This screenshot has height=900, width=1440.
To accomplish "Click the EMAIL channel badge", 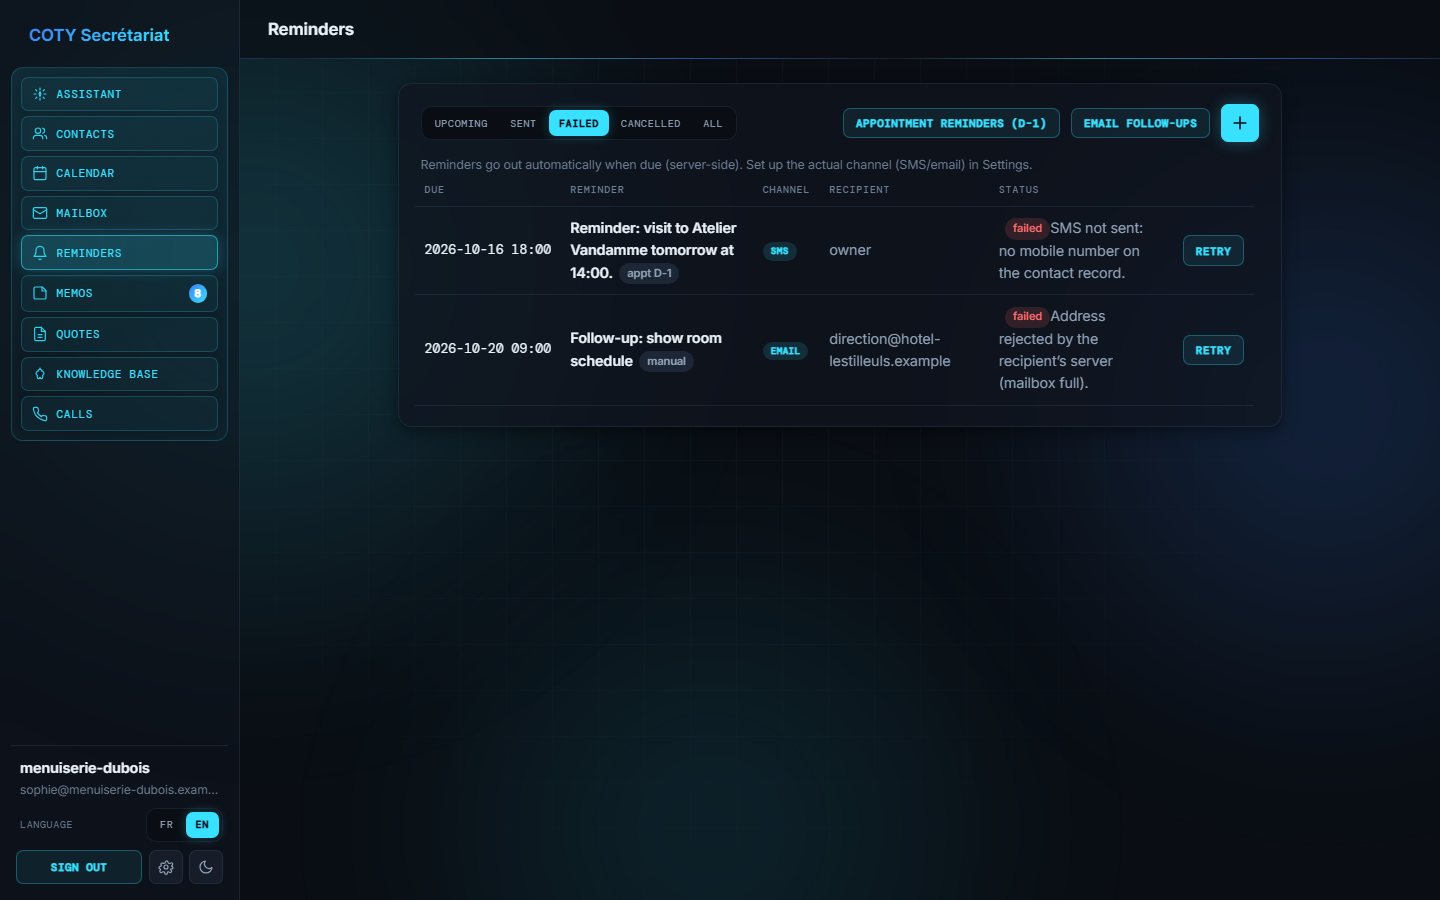I will coord(785,351).
